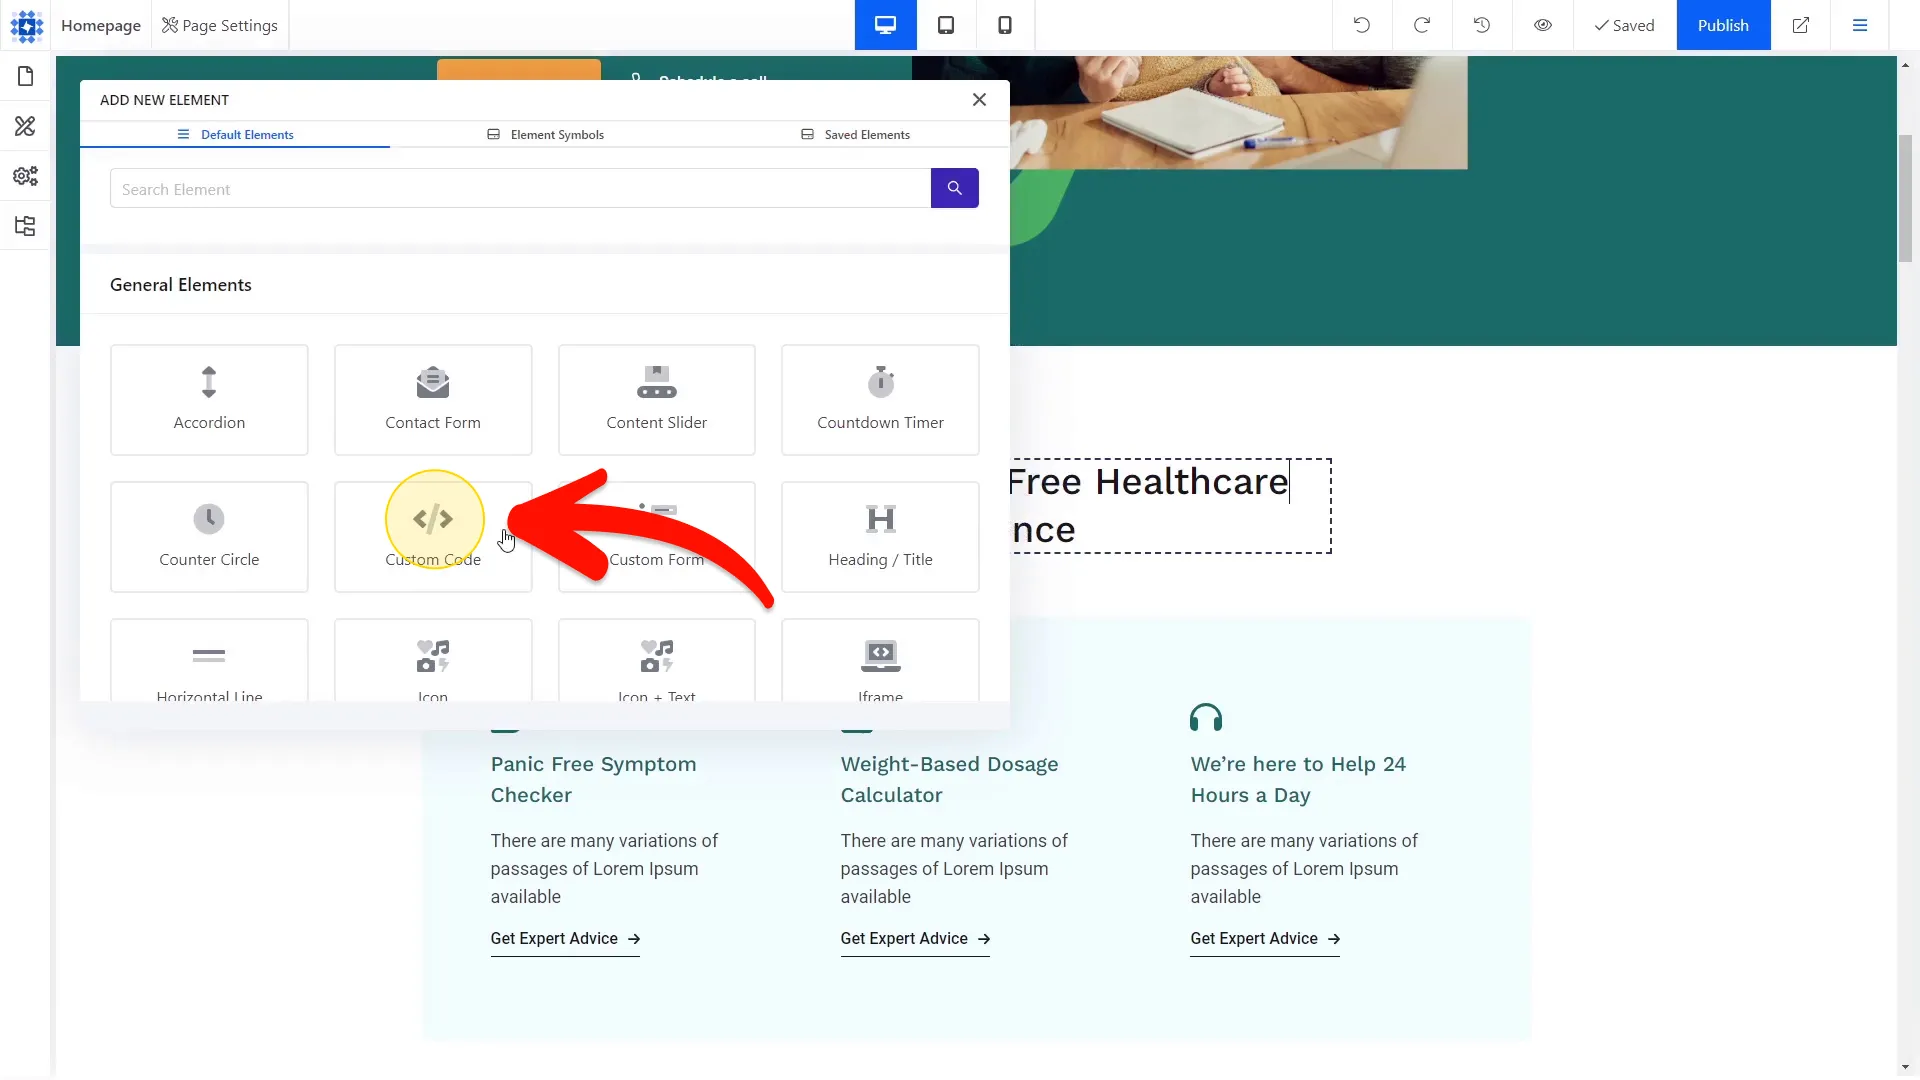This screenshot has width=1920, height=1080.
Task: Click Get Expert Advice under Symptom Checker
Action: pyautogui.click(x=565, y=939)
